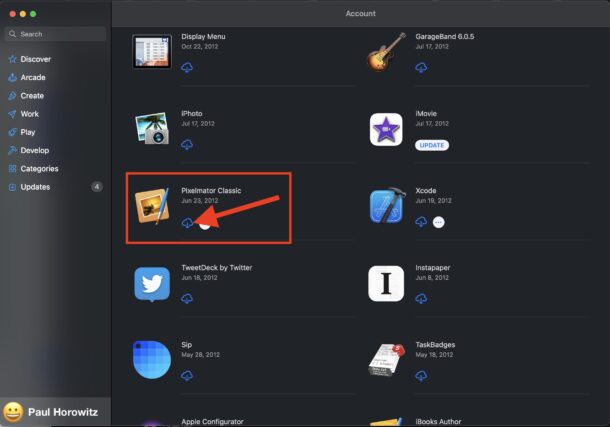Download GarageBand 6.0.5 via cloud icon
This screenshot has width=610, height=427.
(421, 67)
